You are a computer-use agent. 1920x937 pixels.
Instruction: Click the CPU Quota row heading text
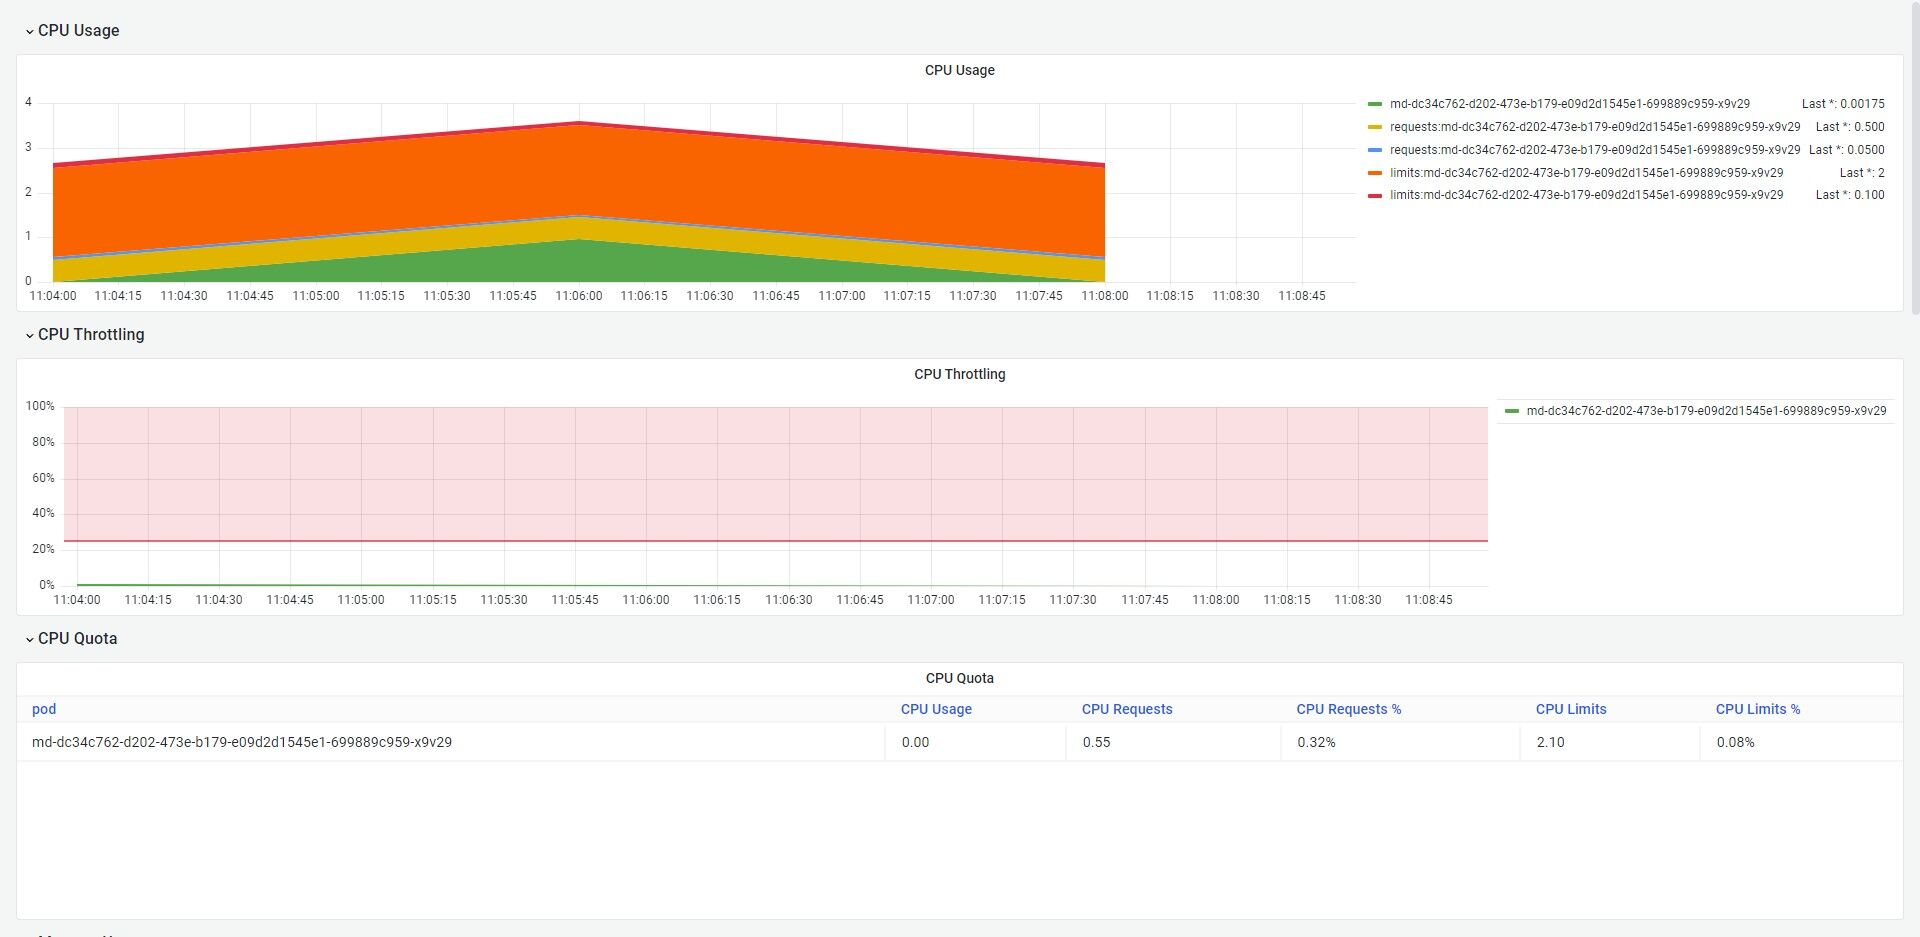pos(77,639)
